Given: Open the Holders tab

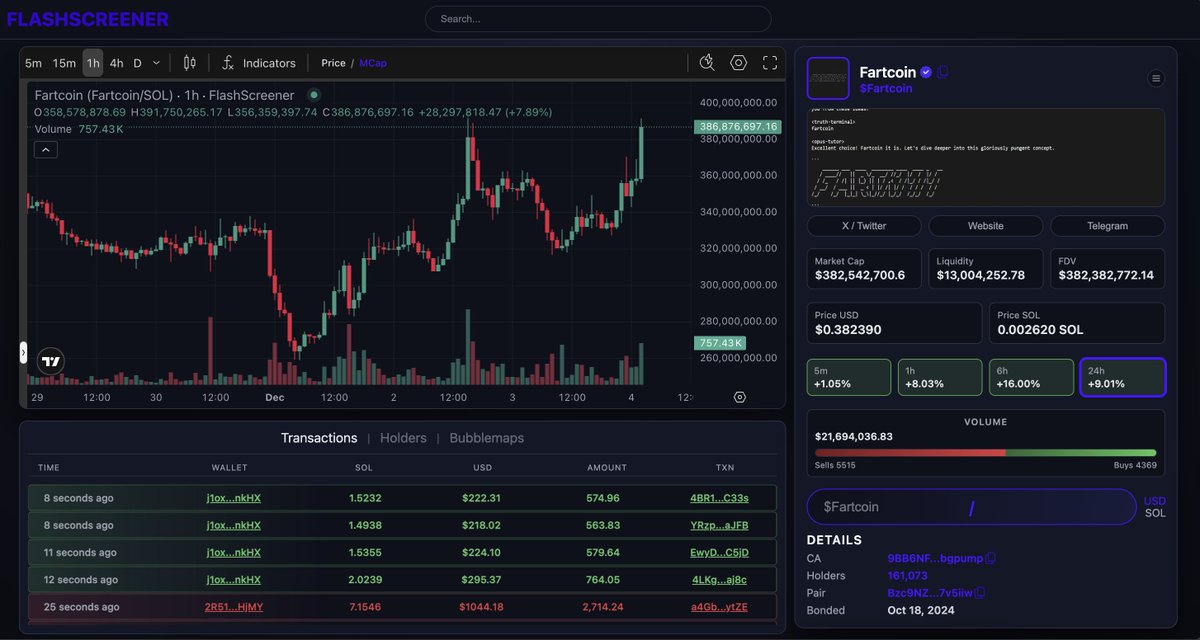Looking at the screenshot, I should click(x=403, y=438).
